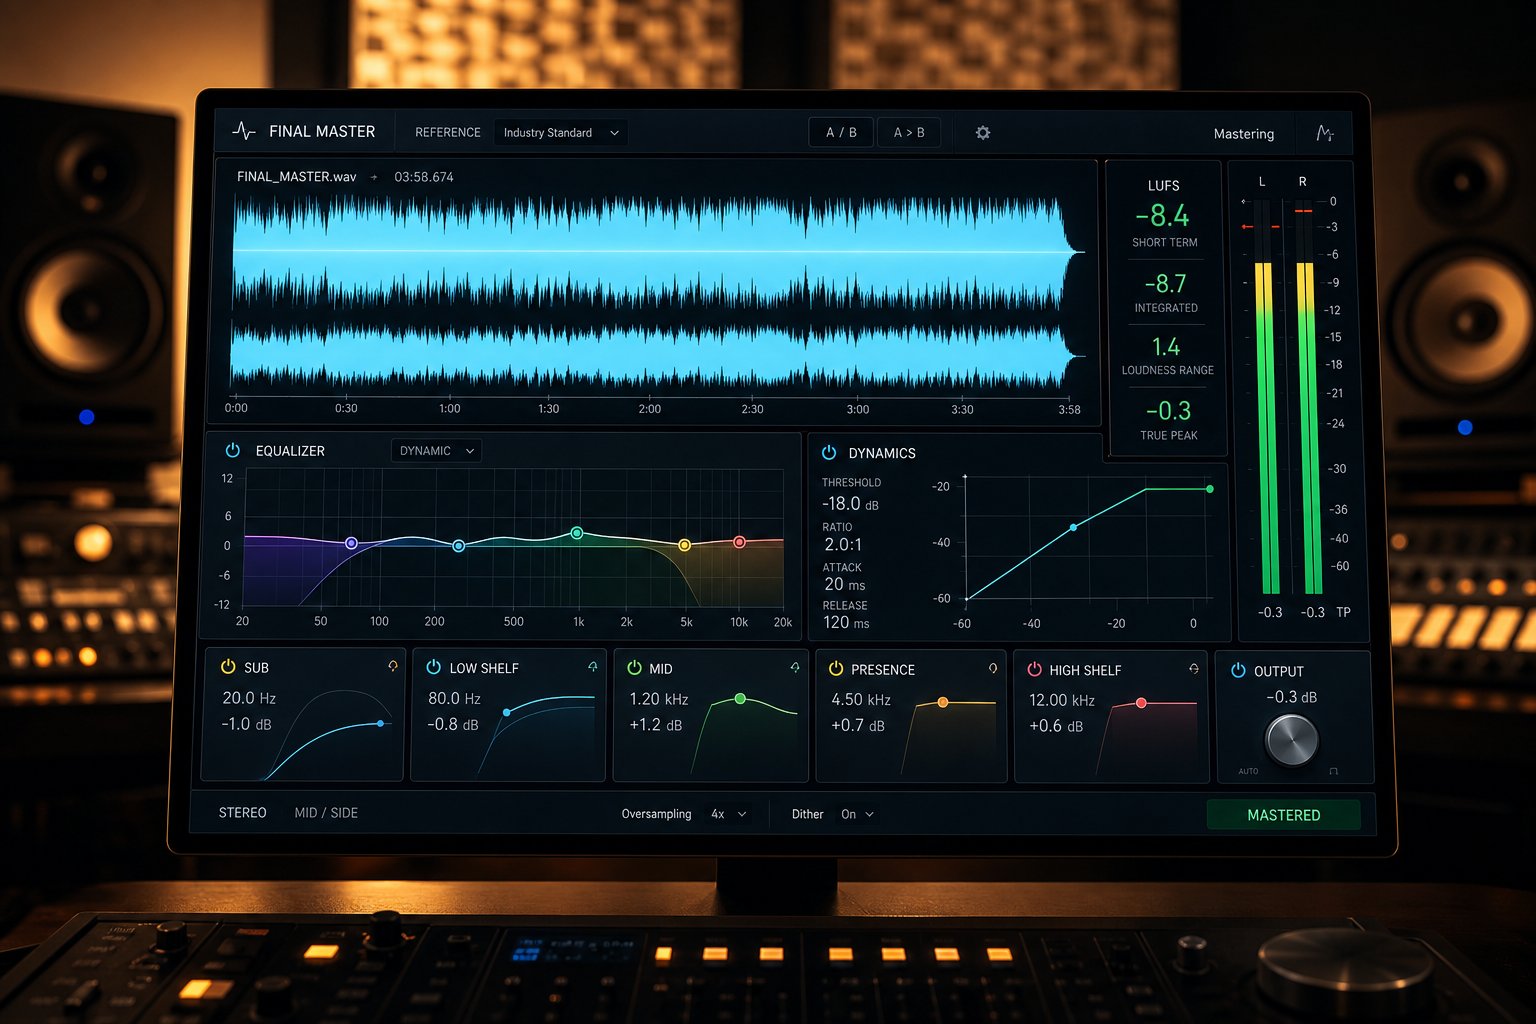This screenshot has height=1024, width=1536.
Task: Click the SUB band headphone solo icon
Action: (x=393, y=666)
